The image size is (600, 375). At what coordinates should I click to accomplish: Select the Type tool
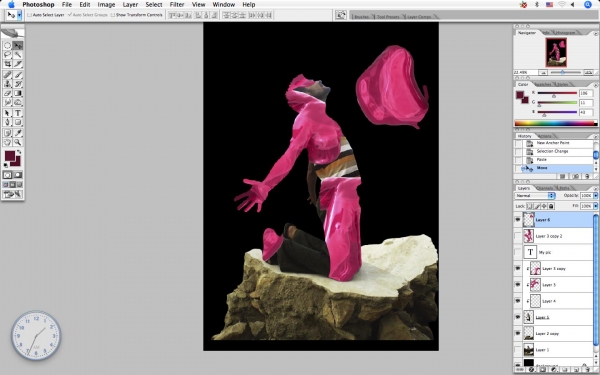click(18, 113)
